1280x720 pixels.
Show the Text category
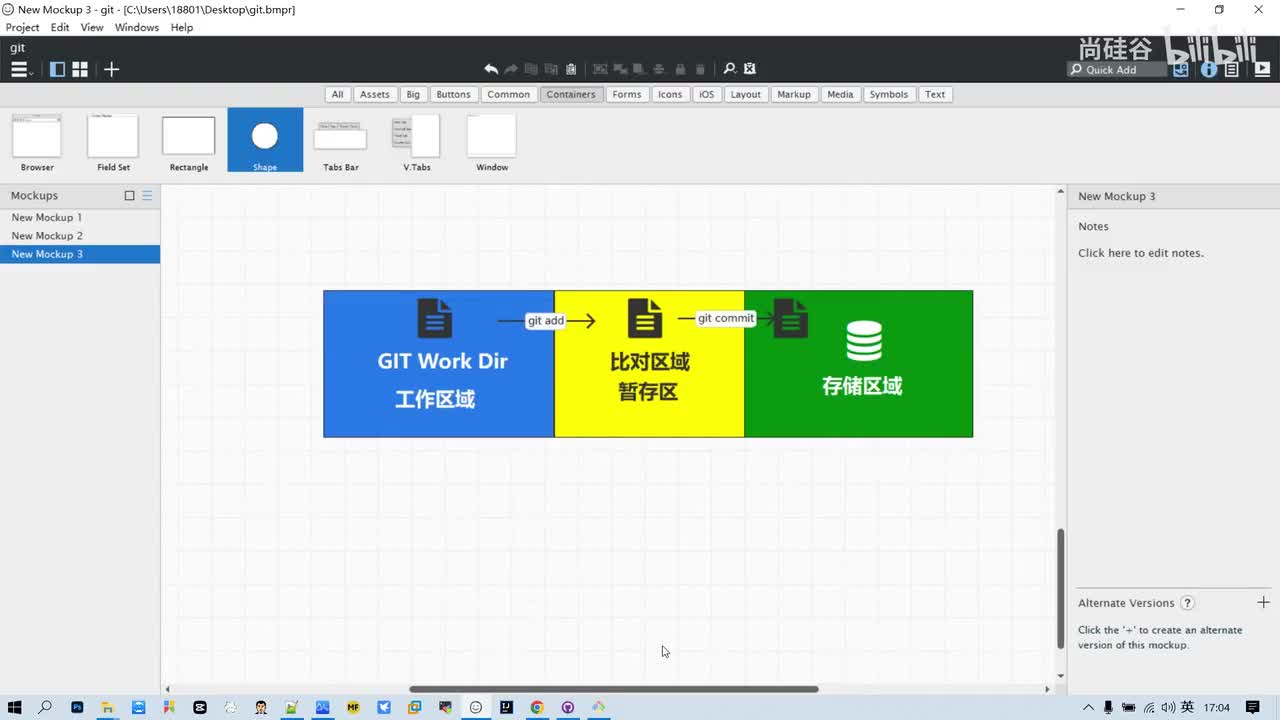[935, 94]
